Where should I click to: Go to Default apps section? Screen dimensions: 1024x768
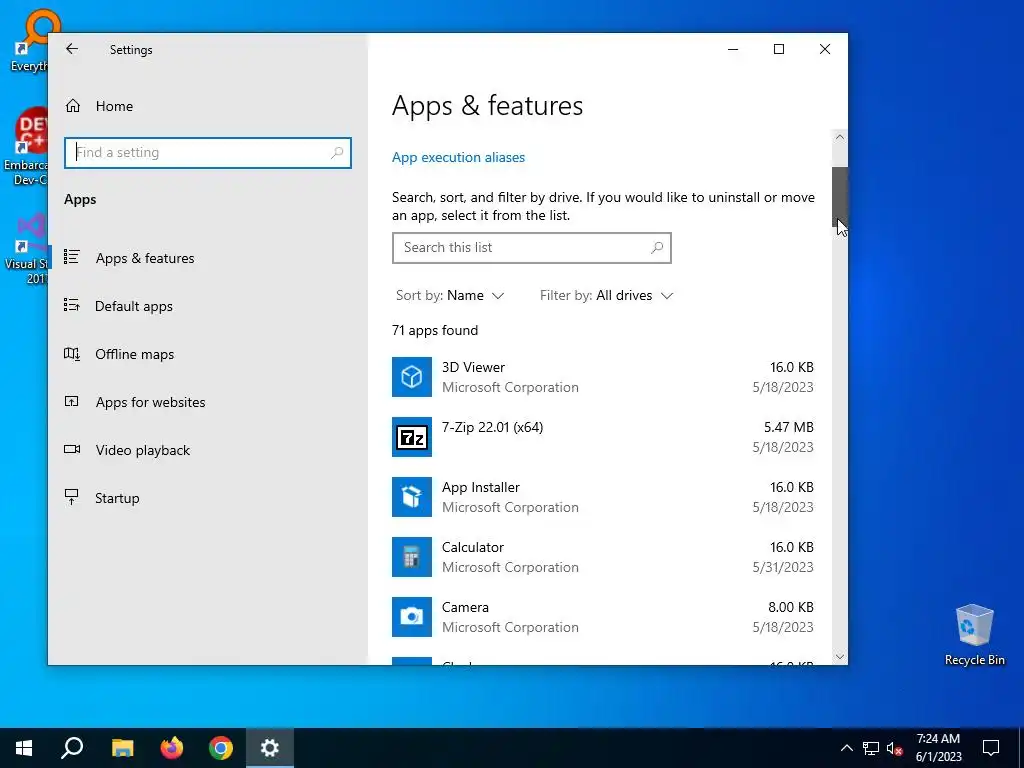[x=134, y=306]
